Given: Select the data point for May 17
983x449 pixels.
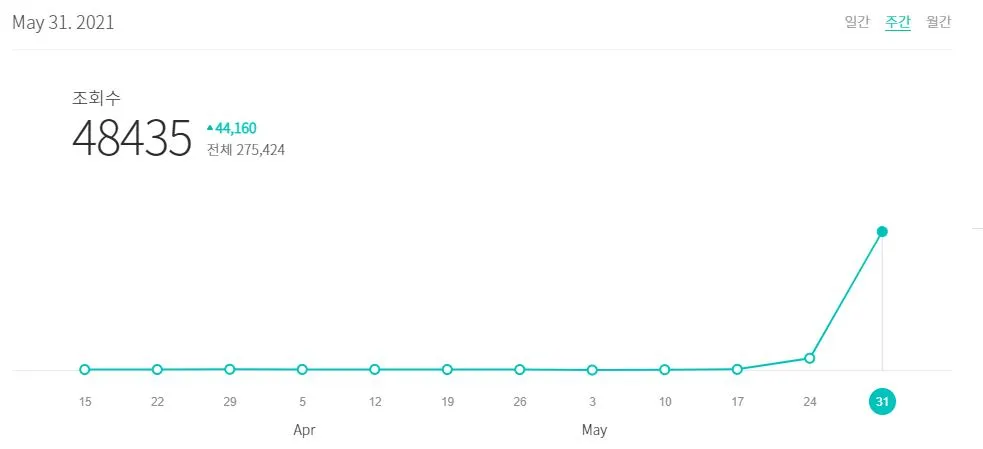Looking at the screenshot, I should tap(737, 369).
